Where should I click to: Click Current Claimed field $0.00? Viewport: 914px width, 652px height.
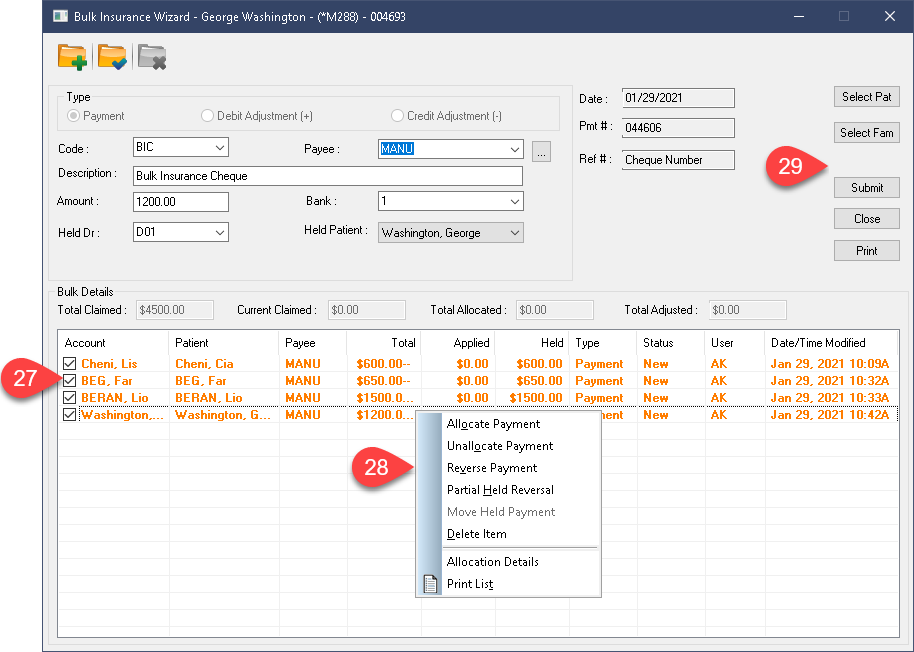(x=367, y=310)
